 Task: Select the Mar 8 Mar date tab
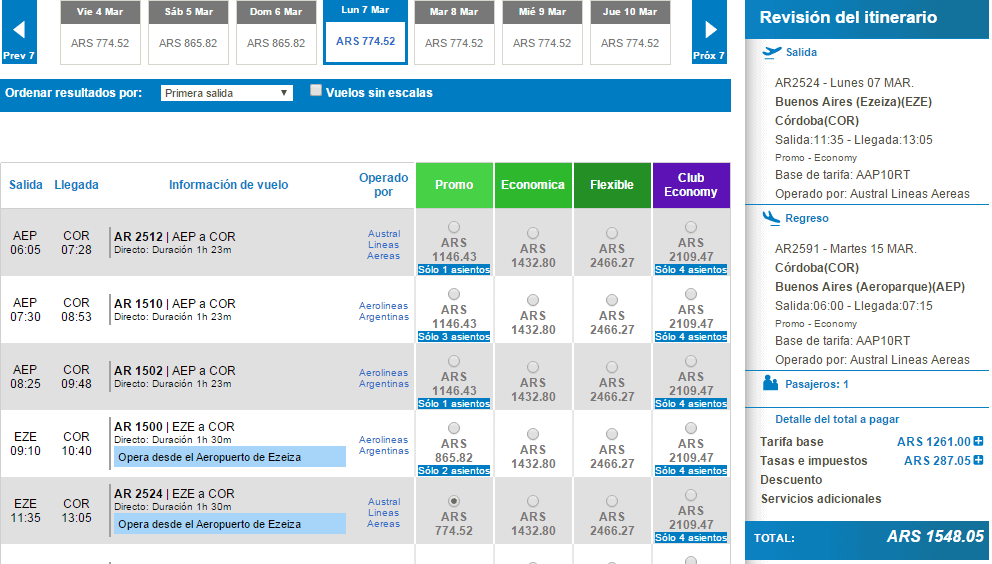(454, 32)
